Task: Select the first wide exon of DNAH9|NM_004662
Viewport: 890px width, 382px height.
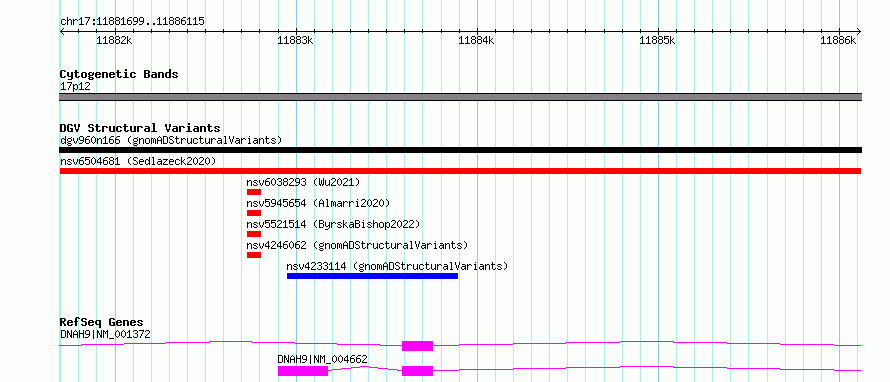Action: pos(303,371)
